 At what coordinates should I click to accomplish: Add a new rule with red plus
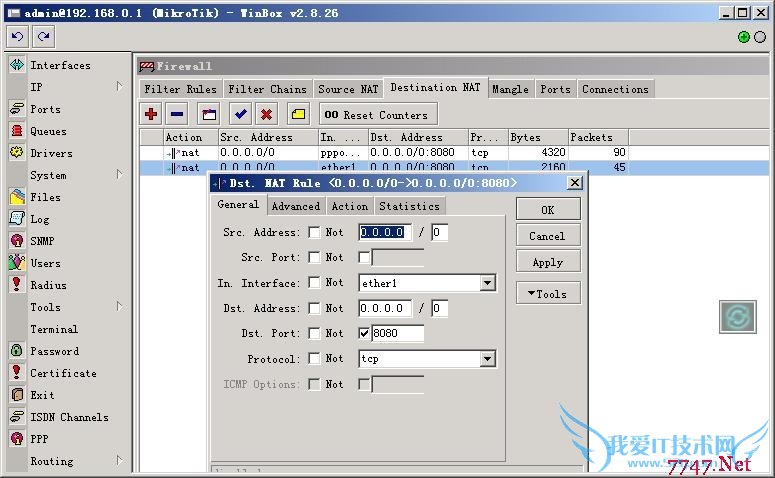[151, 115]
